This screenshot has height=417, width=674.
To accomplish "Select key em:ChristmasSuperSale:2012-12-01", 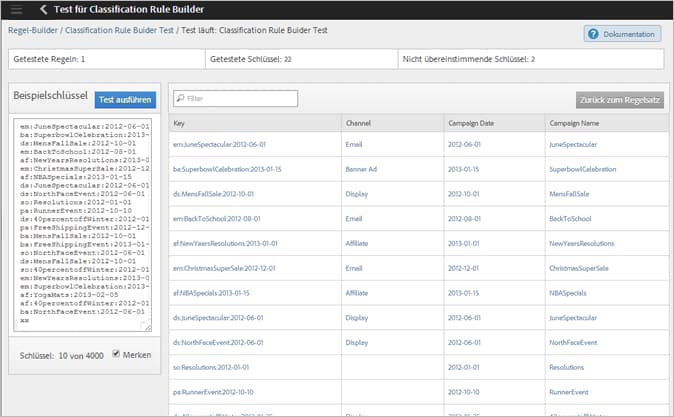I will (224, 268).
